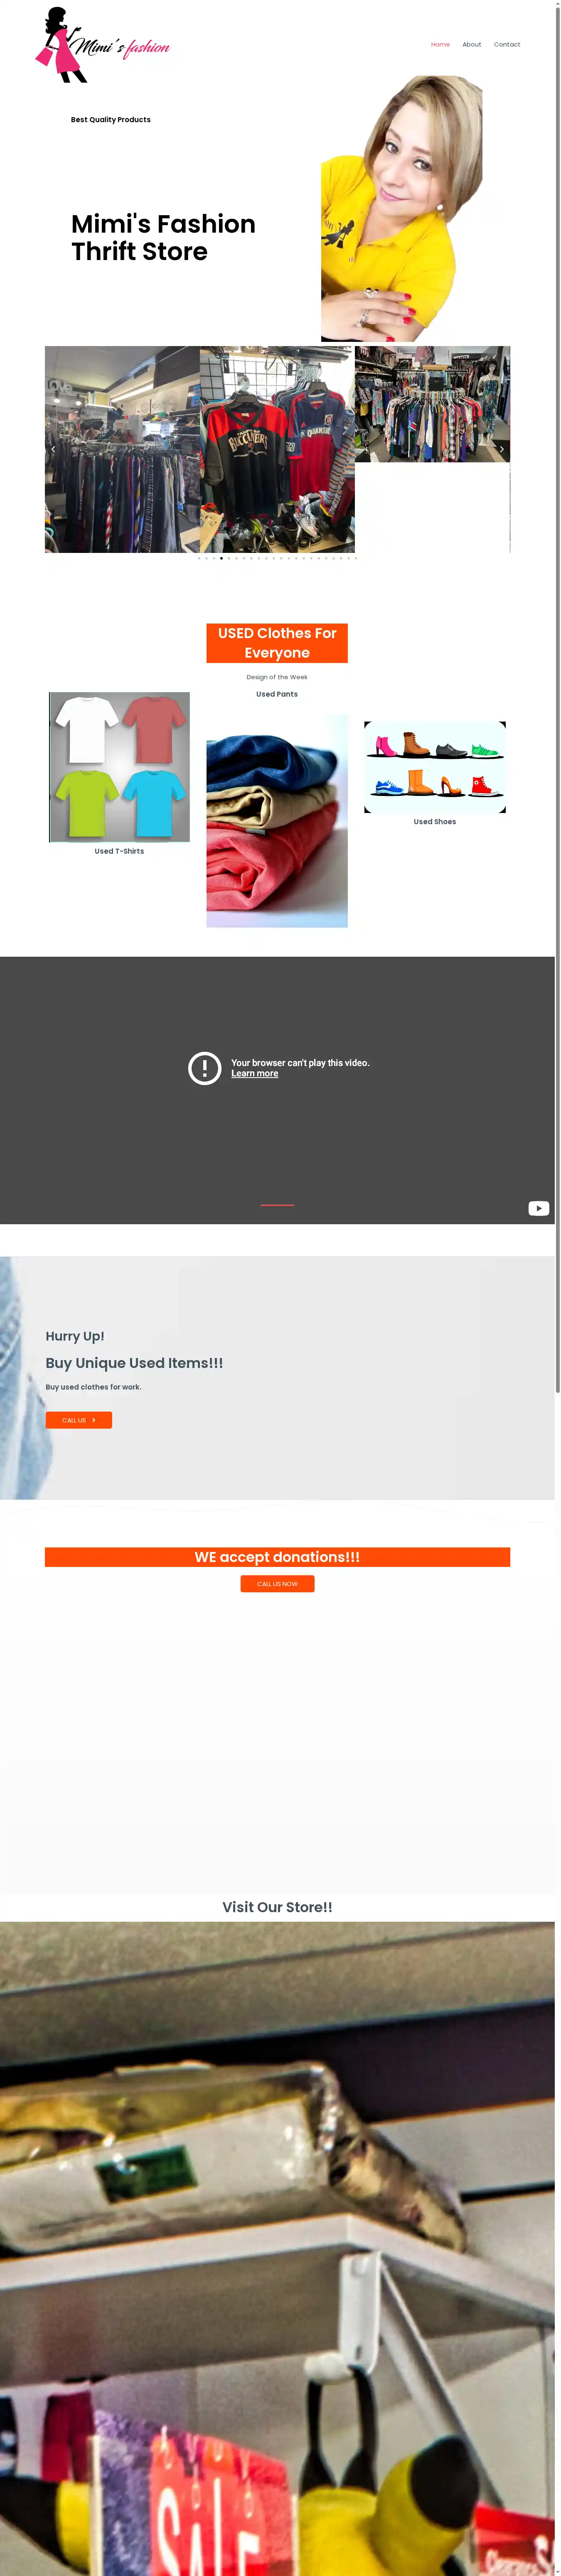The image size is (561, 2576).
Task: Click the Mimi's fashion logo
Action: pos(102,45)
